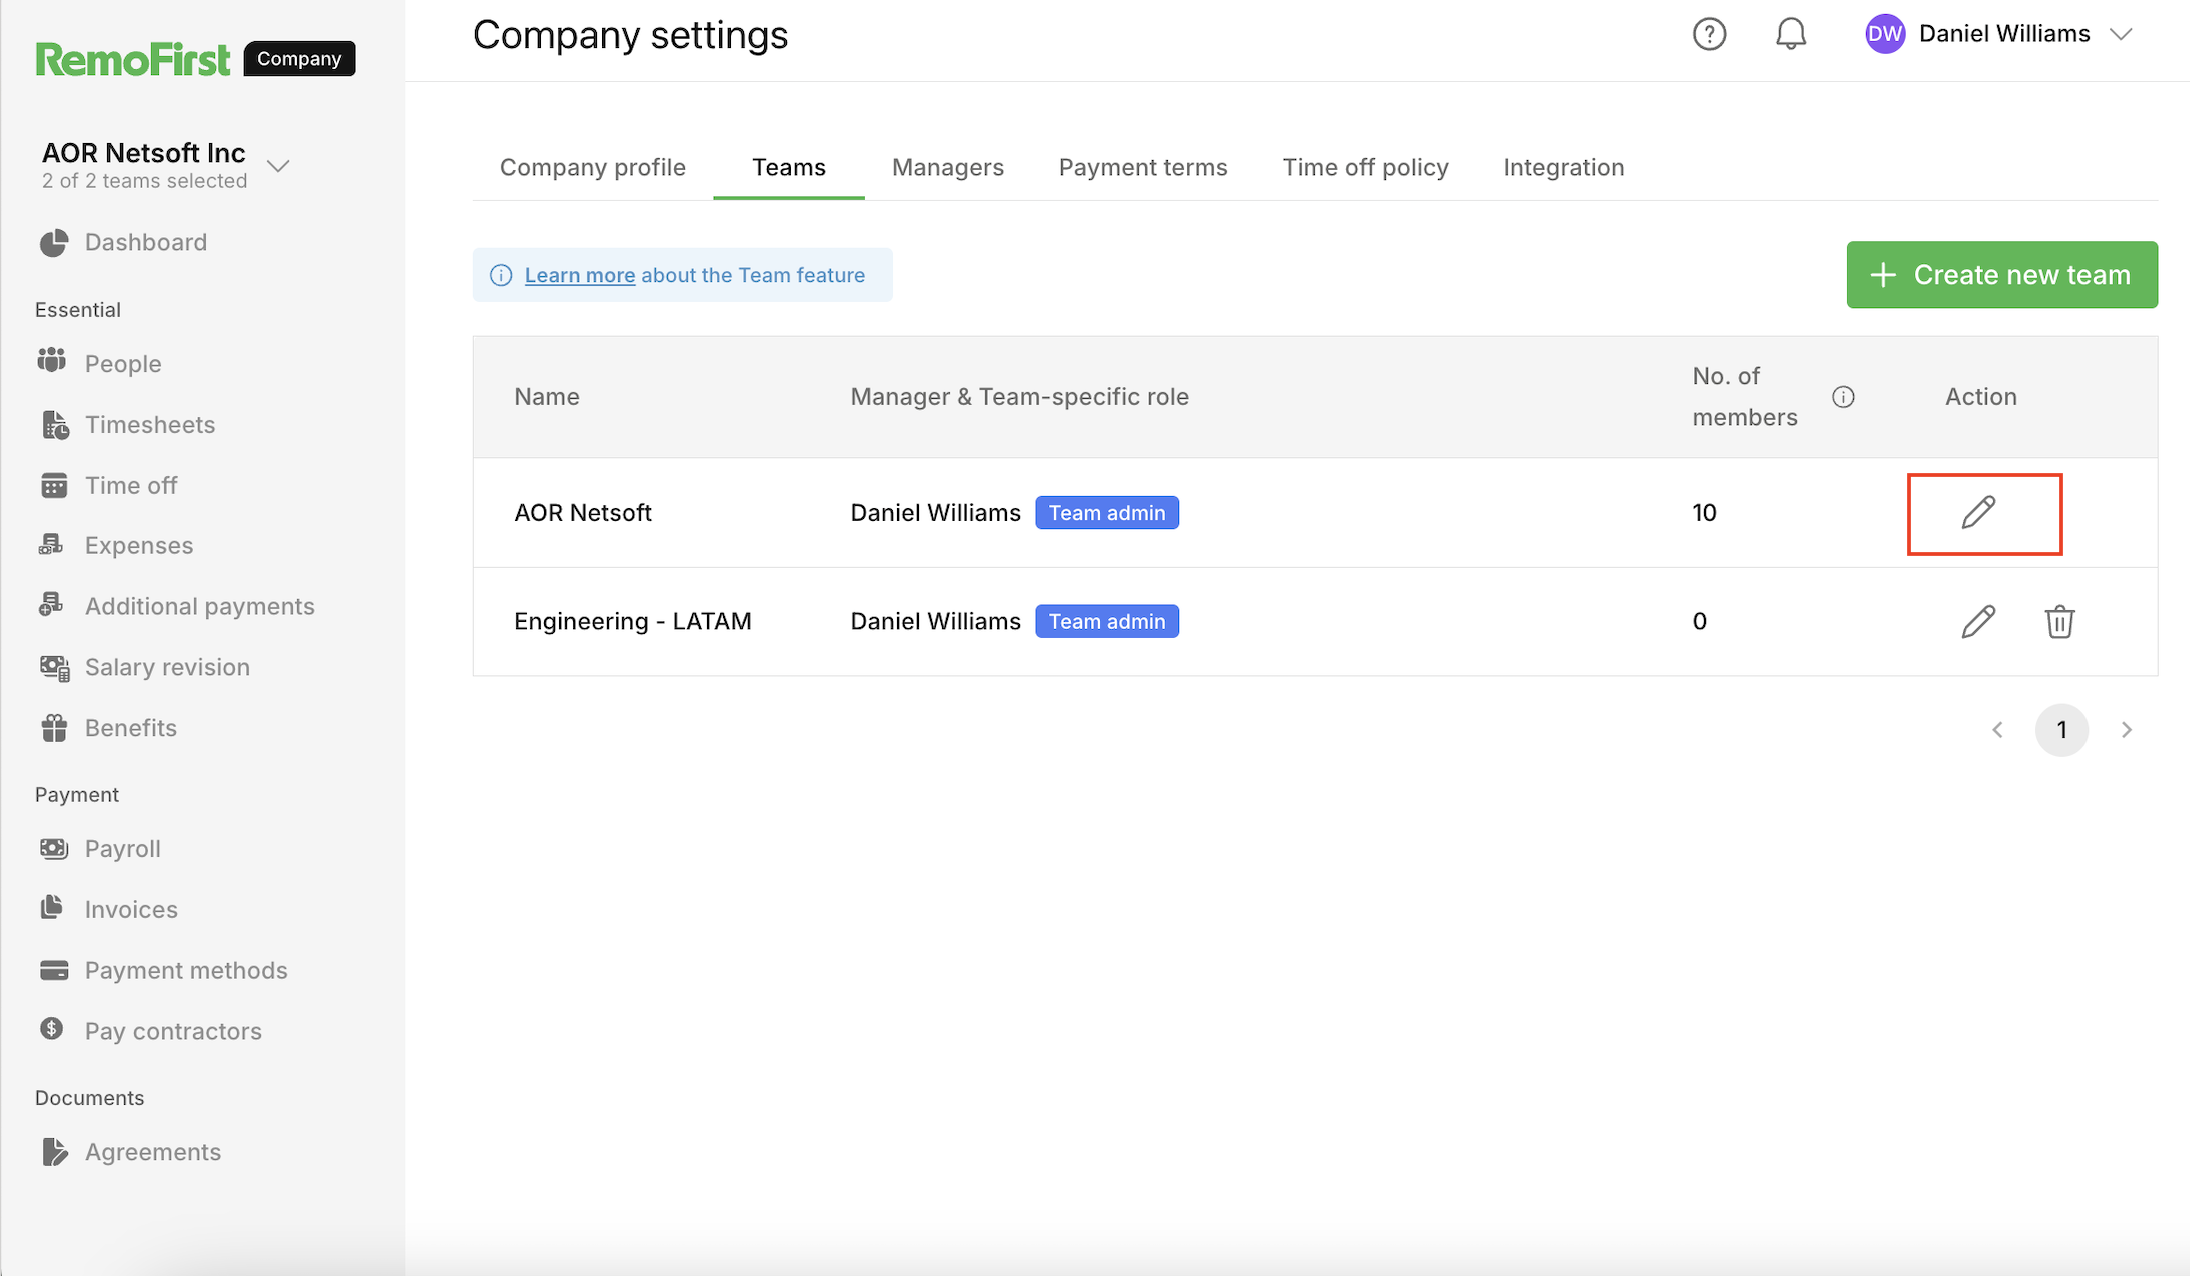Switch to Time off policy tab
This screenshot has width=2190, height=1276.
[x=1365, y=167]
